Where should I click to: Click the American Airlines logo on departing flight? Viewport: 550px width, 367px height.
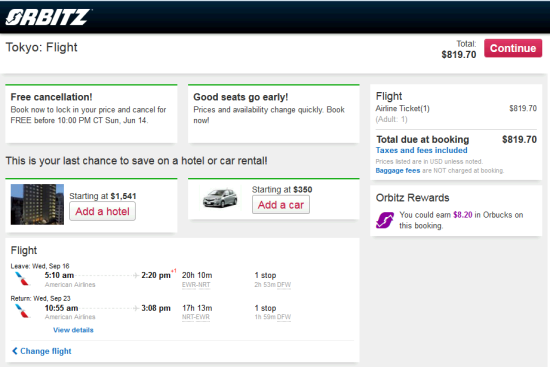pyautogui.click(x=22, y=279)
